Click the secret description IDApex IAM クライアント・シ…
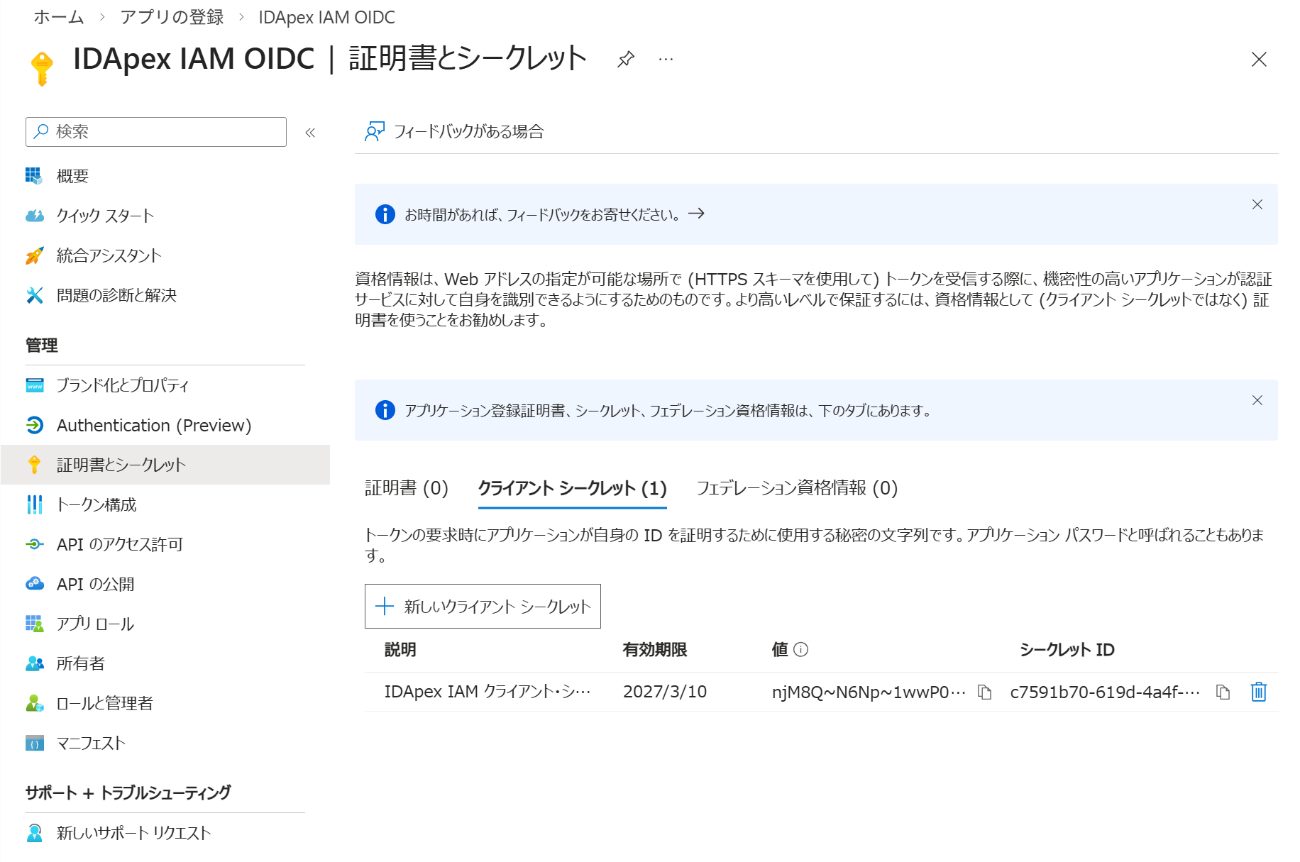 488,692
